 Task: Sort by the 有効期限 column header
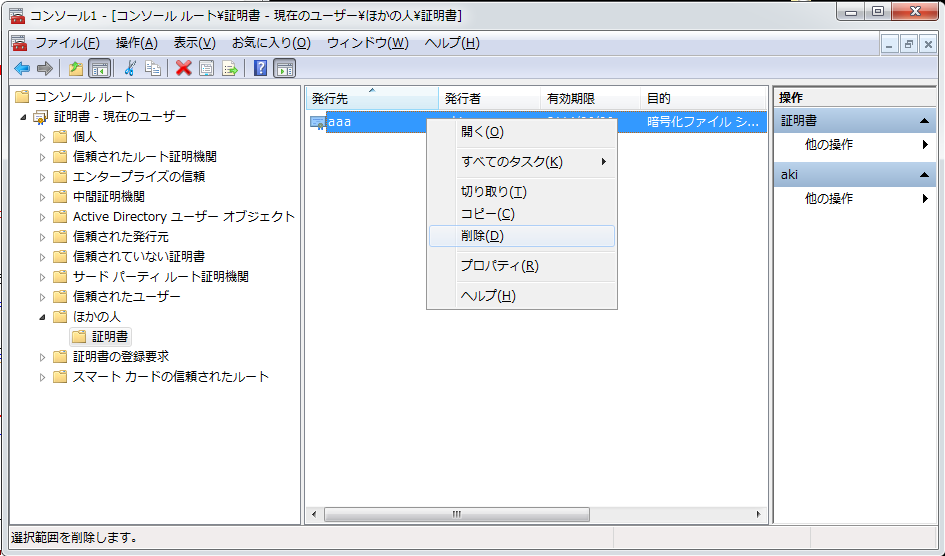571,99
